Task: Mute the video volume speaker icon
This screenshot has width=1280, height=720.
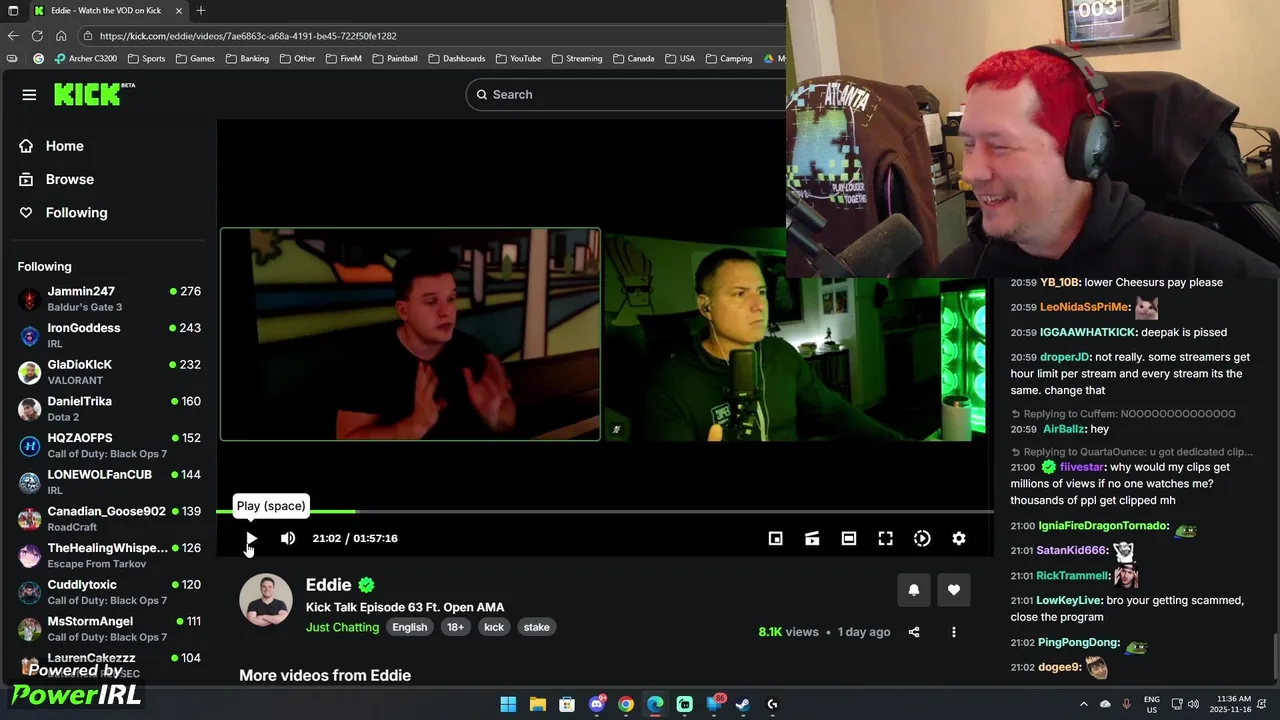Action: [288, 538]
